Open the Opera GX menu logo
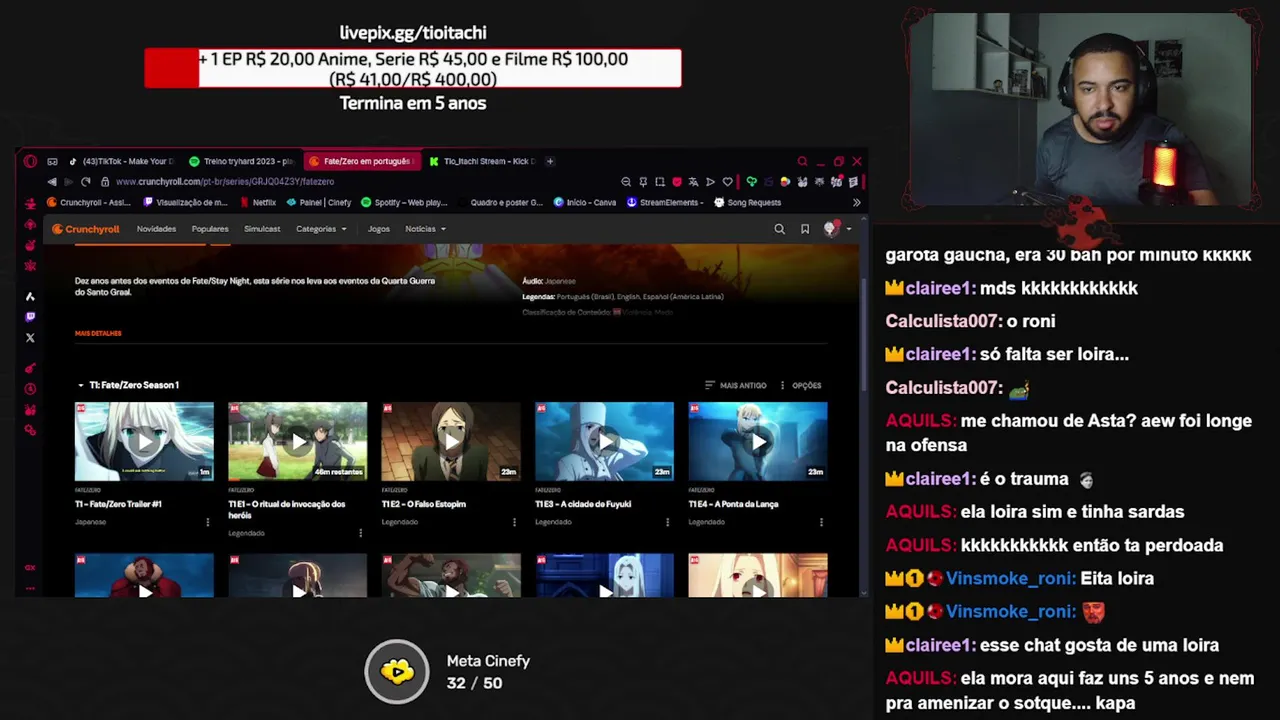Image resolution: width=1280 pixels, height=720 pixels. tap(30, 161)
